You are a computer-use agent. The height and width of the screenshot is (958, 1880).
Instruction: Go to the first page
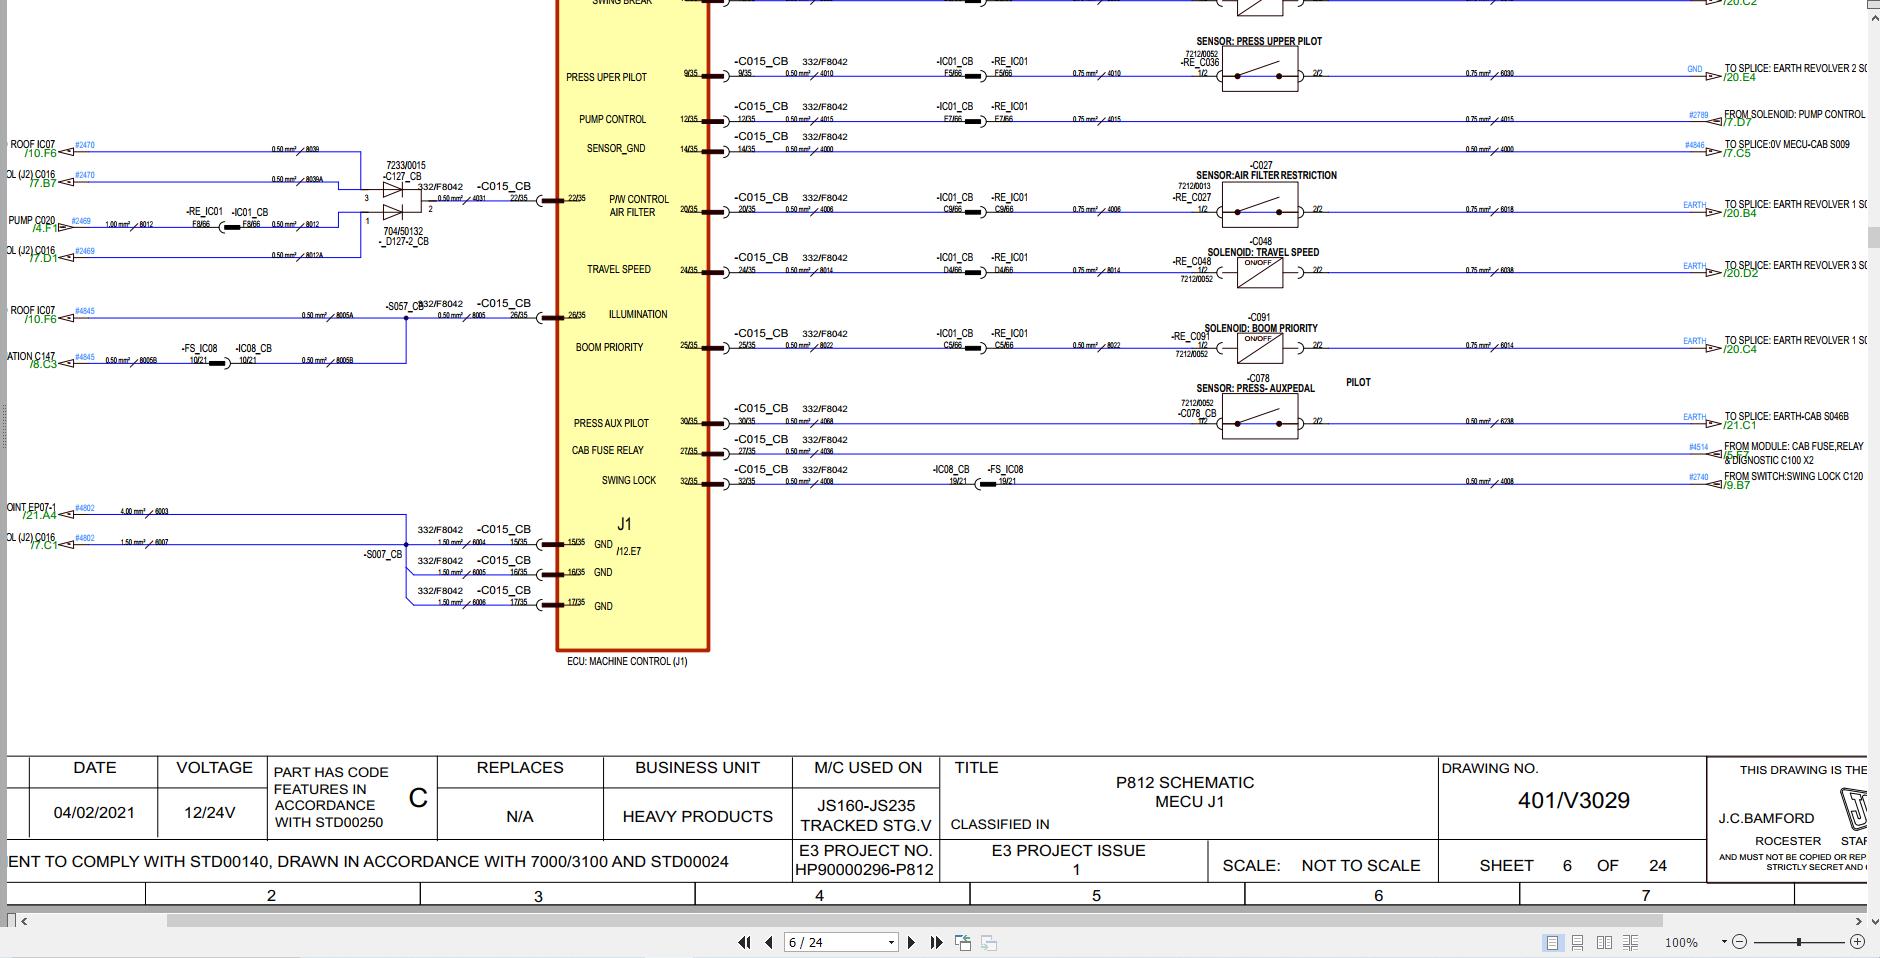pyautogui.click(x=744, y=942)
